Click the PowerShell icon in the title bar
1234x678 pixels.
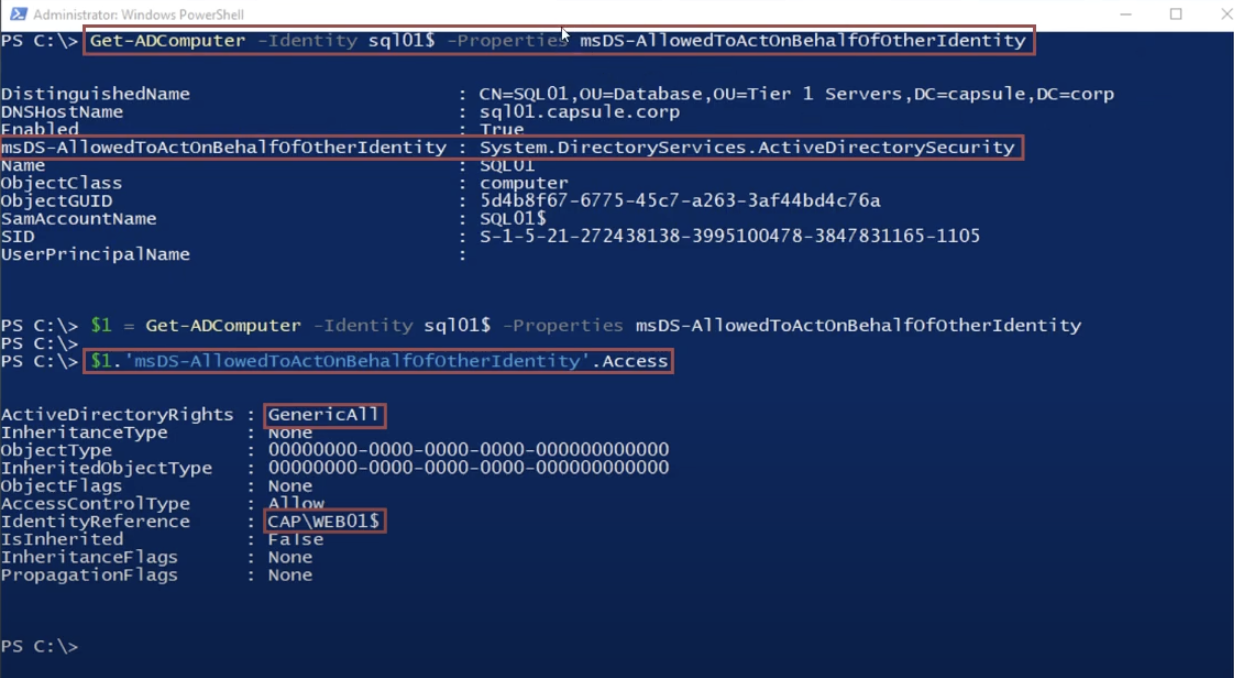point(17,14)
